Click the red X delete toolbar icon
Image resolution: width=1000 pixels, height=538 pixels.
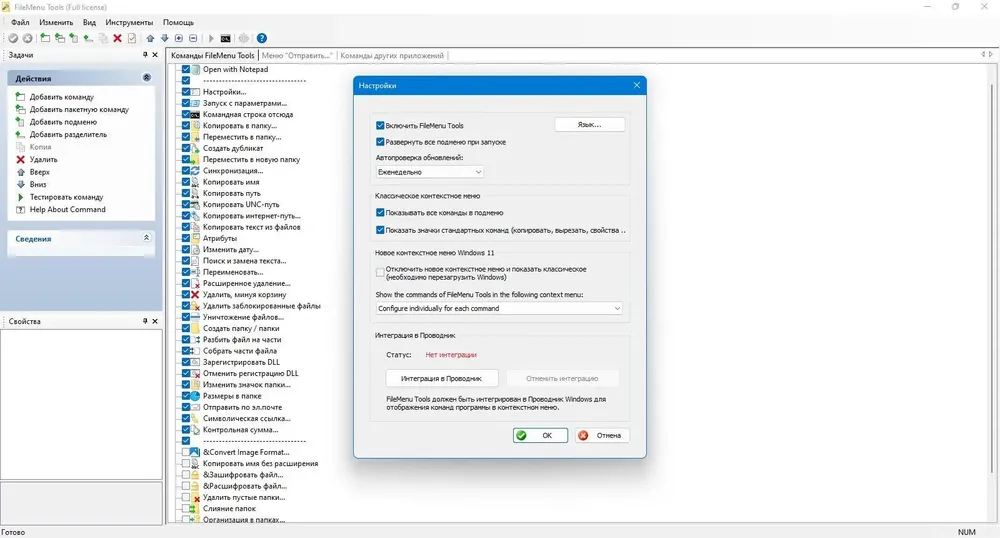coord(117,38)
